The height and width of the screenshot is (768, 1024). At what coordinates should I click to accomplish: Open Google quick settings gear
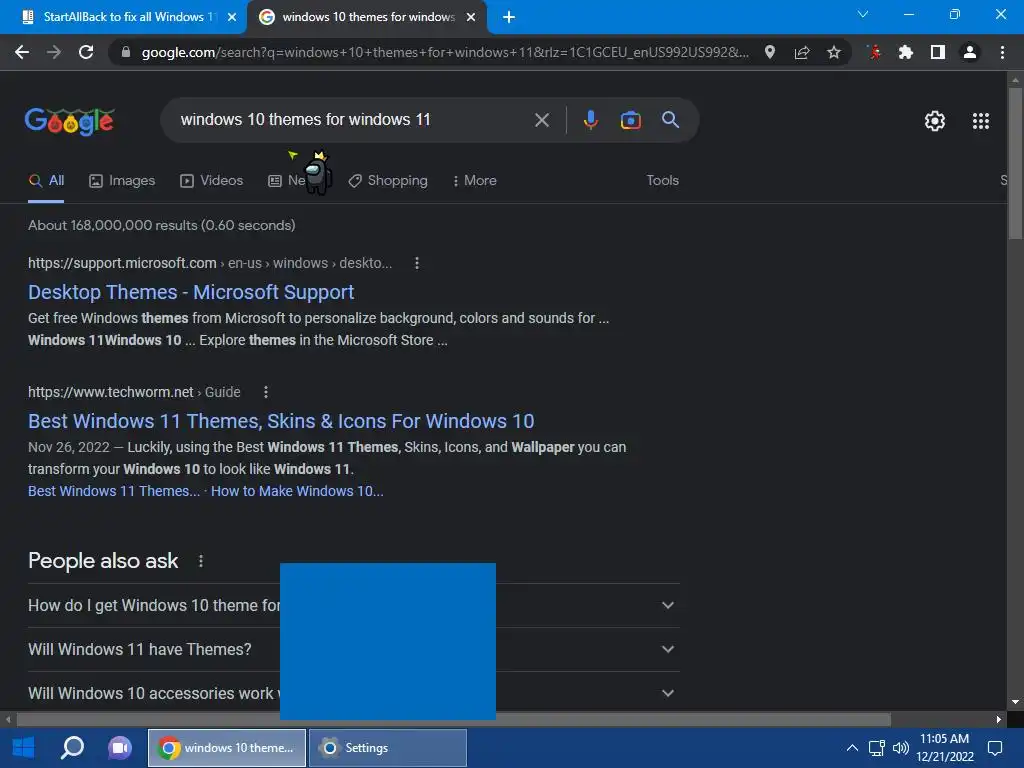(x=935, y=121)
